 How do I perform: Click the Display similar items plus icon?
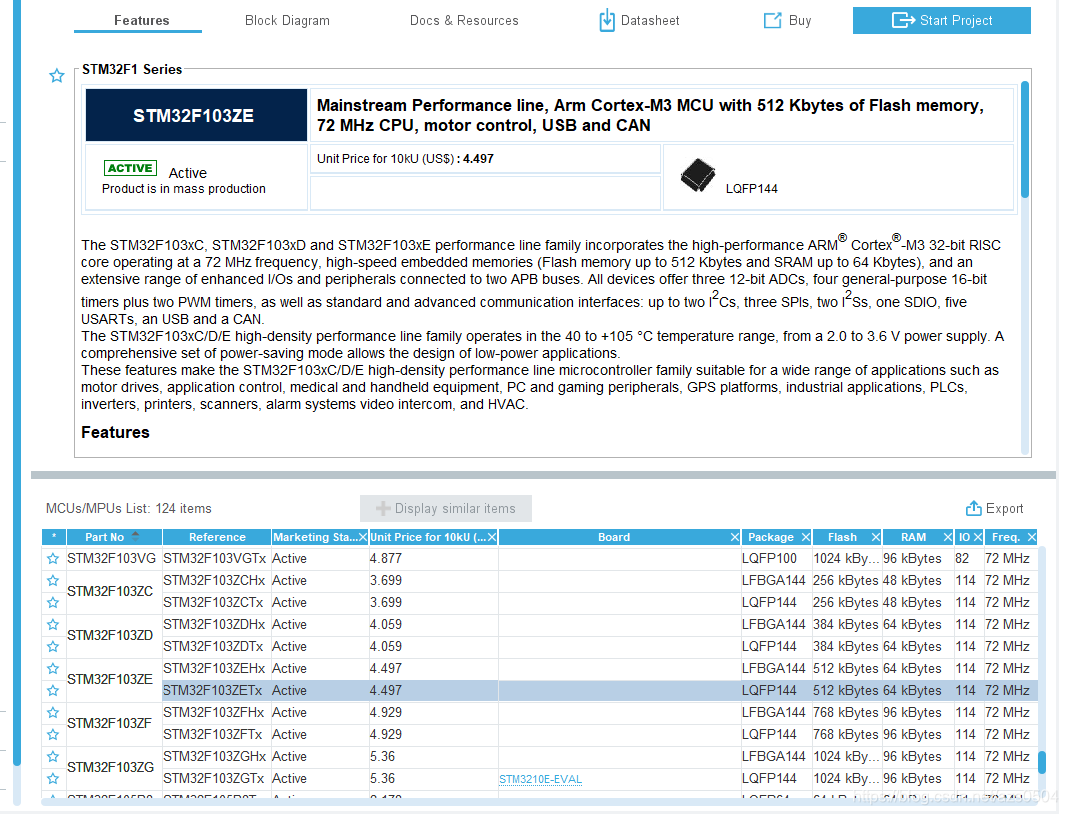pos(383,509)
